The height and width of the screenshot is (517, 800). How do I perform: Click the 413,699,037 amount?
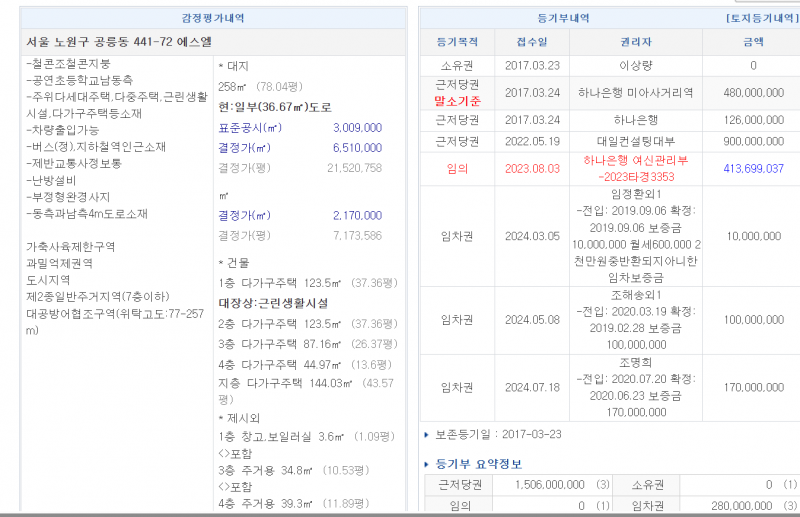(x=752, y=169)
